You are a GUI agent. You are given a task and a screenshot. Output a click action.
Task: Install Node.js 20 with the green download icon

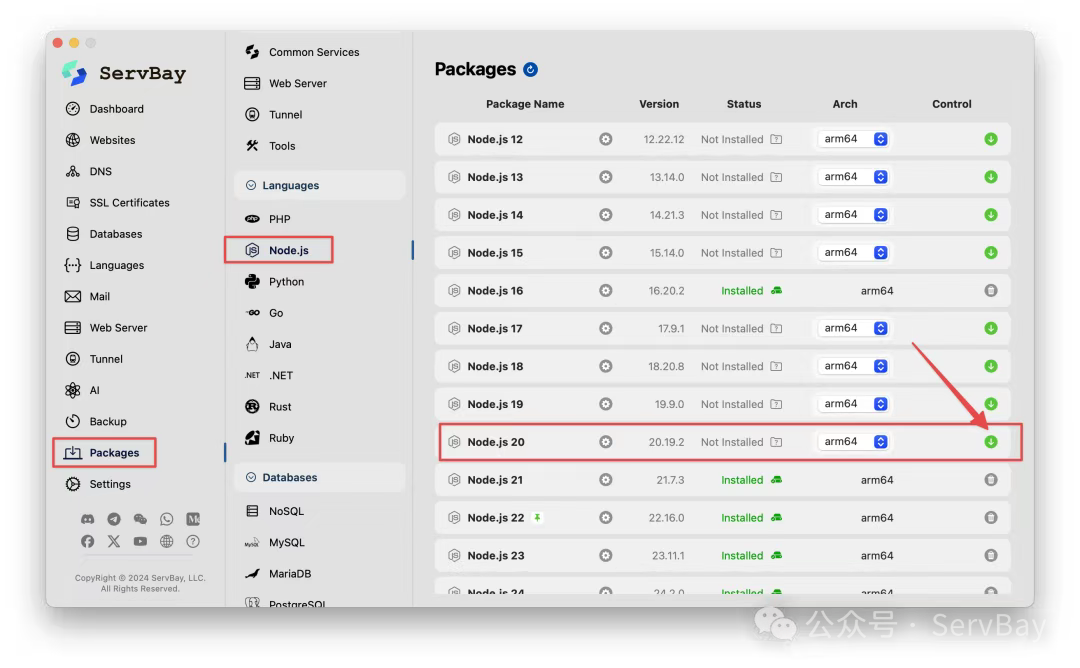click(x=990, y=442)
